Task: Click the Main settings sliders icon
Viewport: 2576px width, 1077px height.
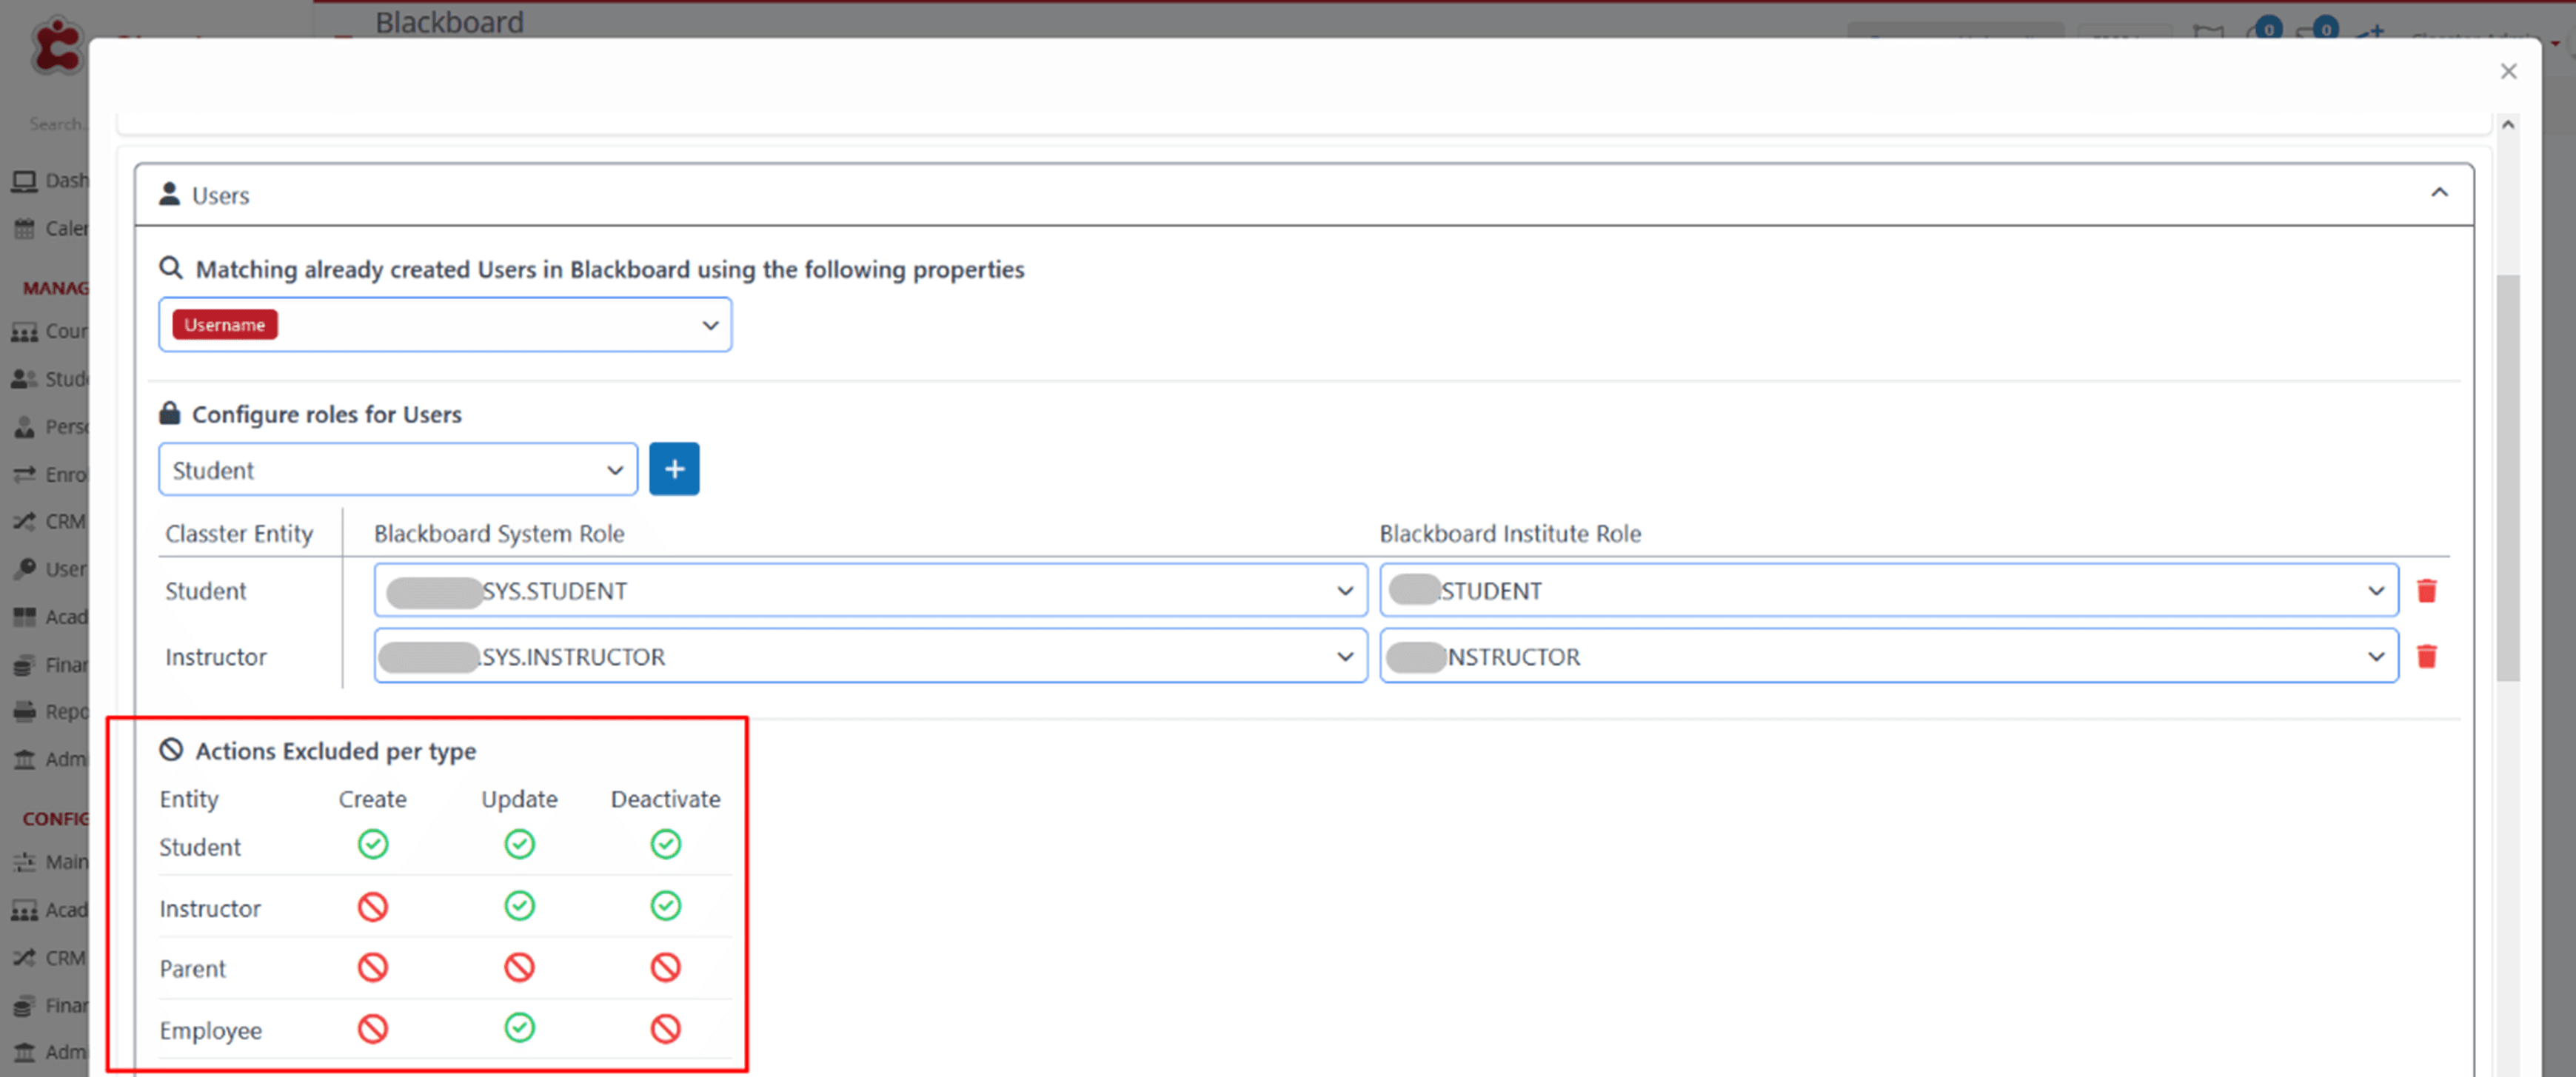Action: pyautogui.click(x=25, y=862)
